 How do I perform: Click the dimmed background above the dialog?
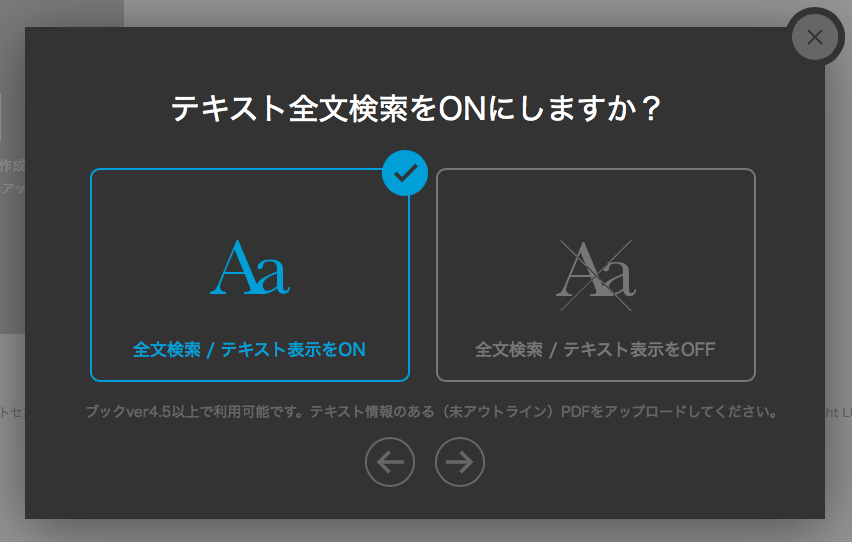[435, 12]
